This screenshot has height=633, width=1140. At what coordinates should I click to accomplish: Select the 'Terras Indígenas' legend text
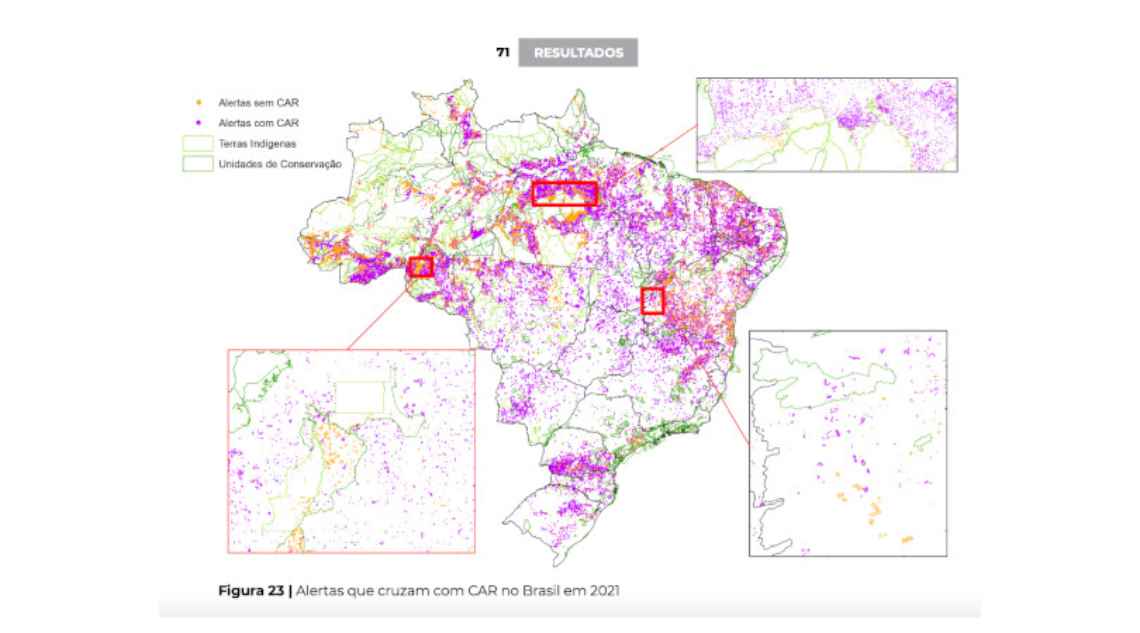coord(257,143)
